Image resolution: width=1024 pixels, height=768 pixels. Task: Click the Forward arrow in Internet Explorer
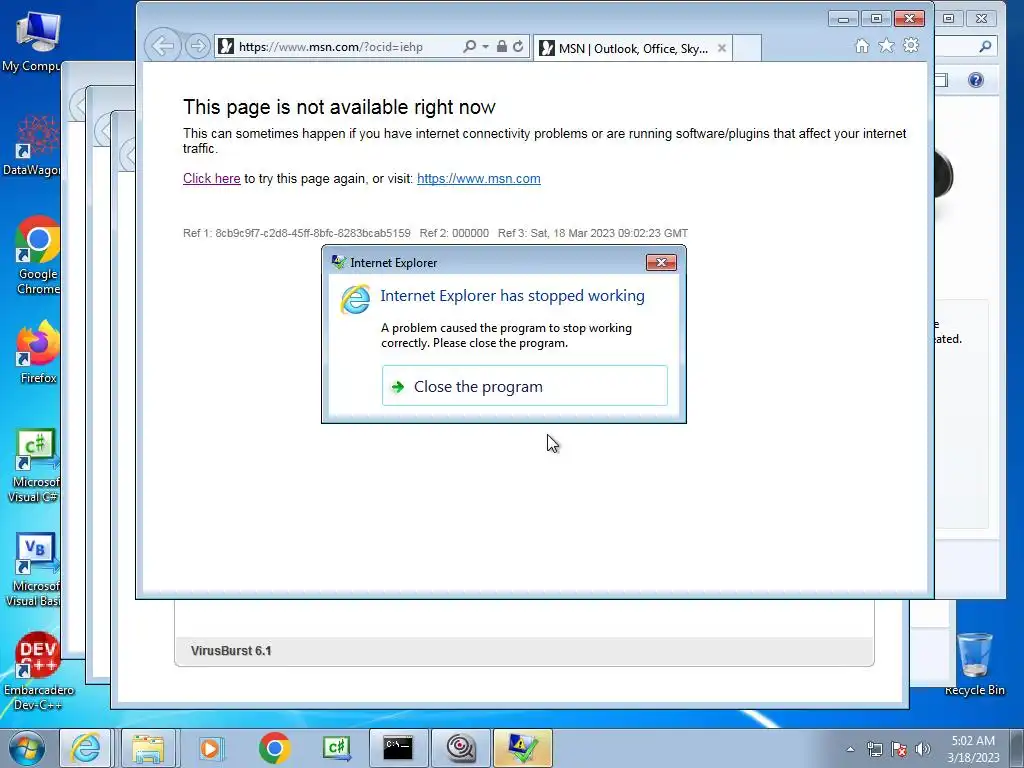(x=197, y=46)
